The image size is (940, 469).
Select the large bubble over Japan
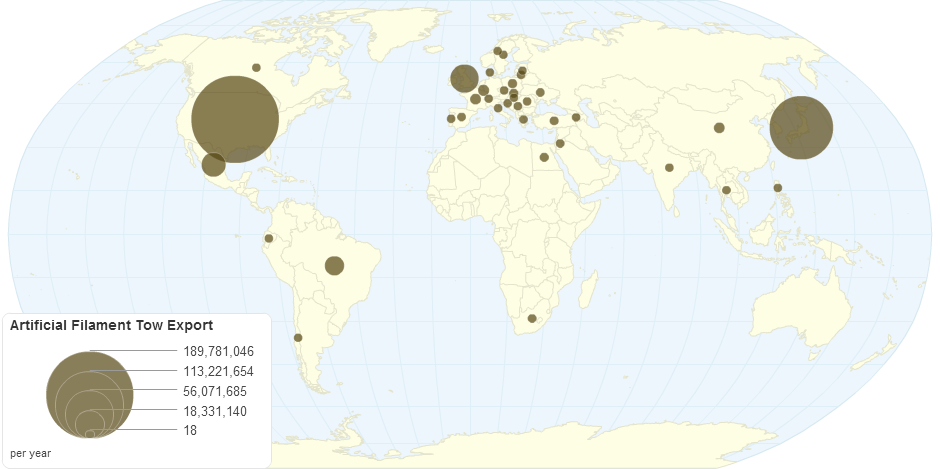pos(801,127)
